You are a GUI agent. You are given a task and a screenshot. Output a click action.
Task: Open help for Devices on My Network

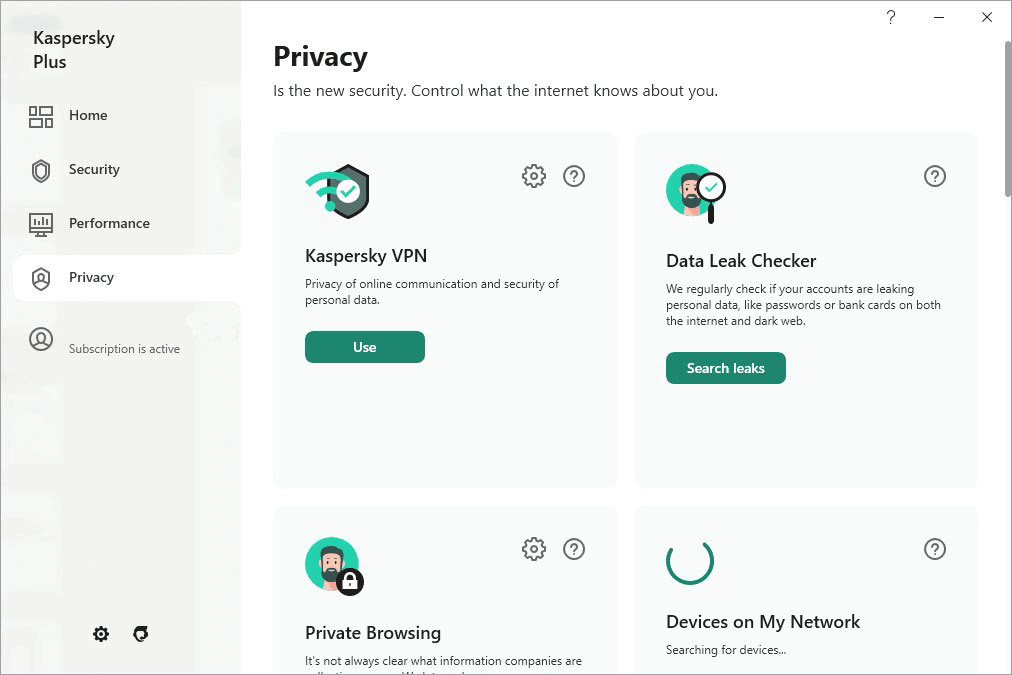point(935,548)
